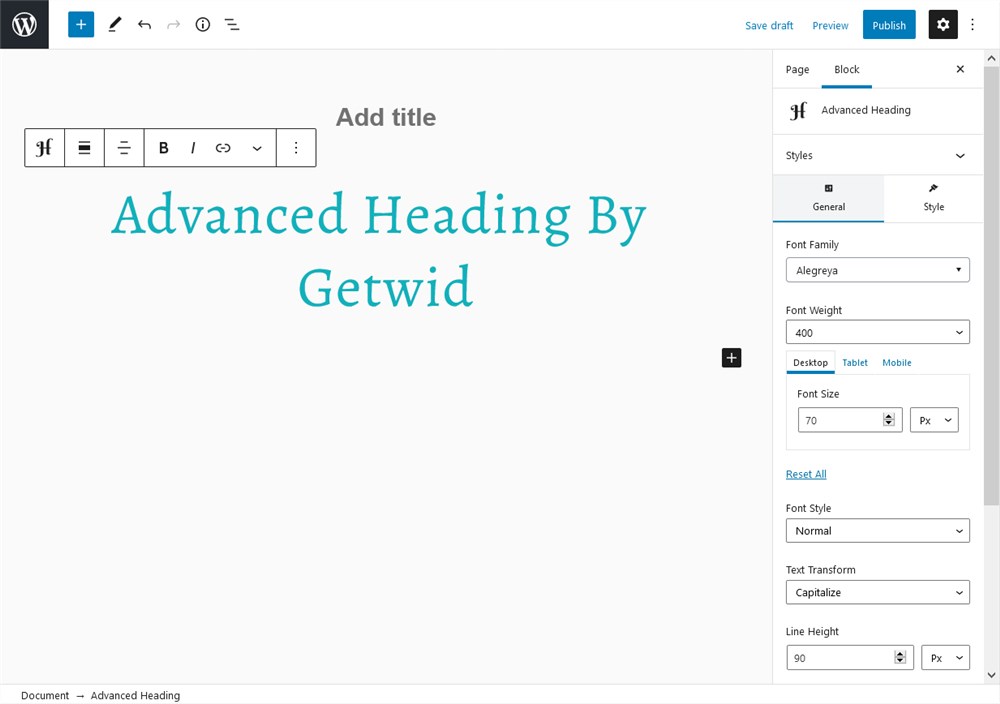Select the Desktop device tab

(810, 362)
